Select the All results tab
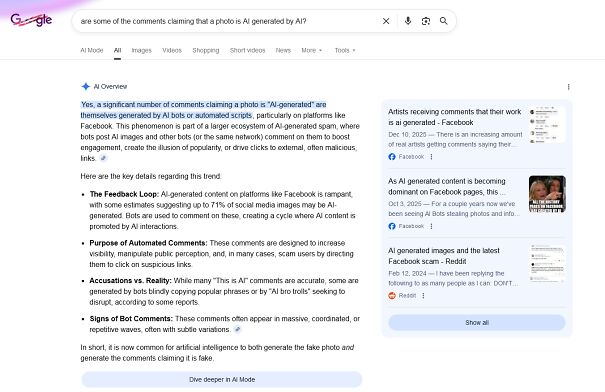605x392 pixels. pos(117,50)
